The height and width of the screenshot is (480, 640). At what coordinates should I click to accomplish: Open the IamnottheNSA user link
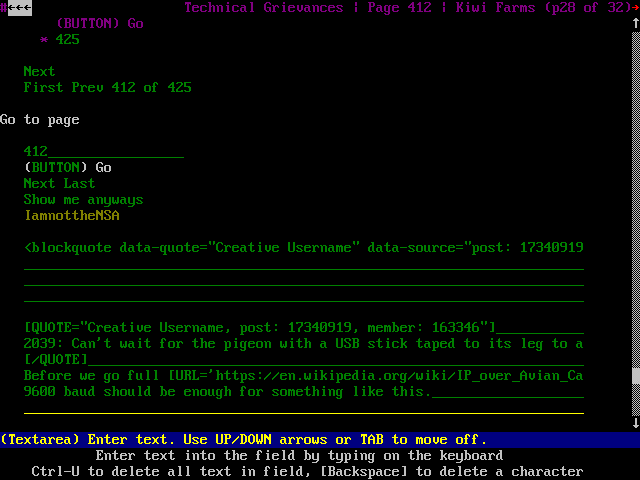click(72, 216)
